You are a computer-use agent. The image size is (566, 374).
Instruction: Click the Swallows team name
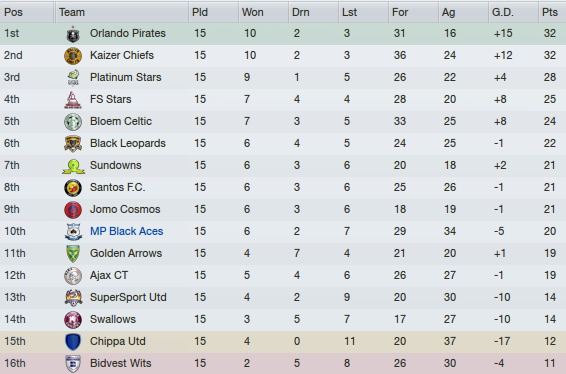point(113,319)
